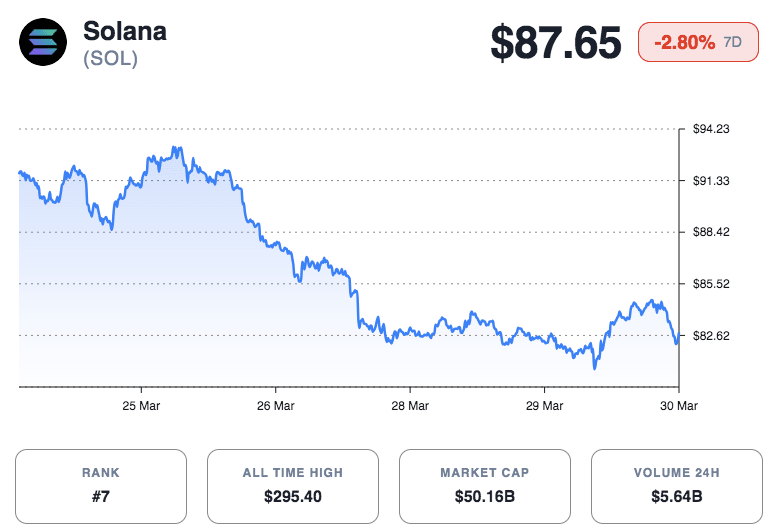This screenshot has height=530, width=782.
Task: Click the 30 Mar date marker
Action: point(678,406)
